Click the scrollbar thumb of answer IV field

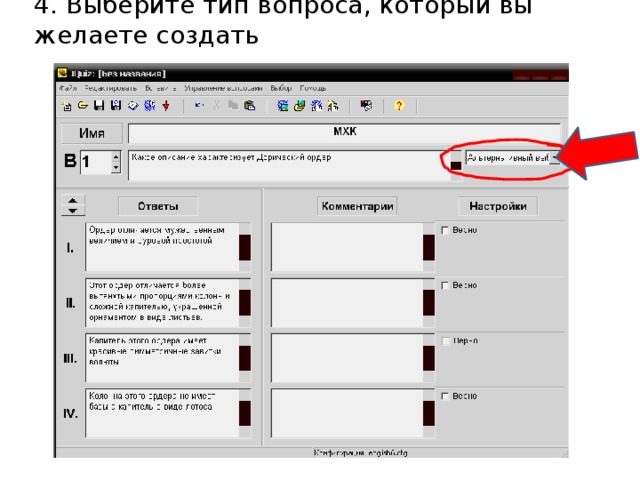pos(245,413)
